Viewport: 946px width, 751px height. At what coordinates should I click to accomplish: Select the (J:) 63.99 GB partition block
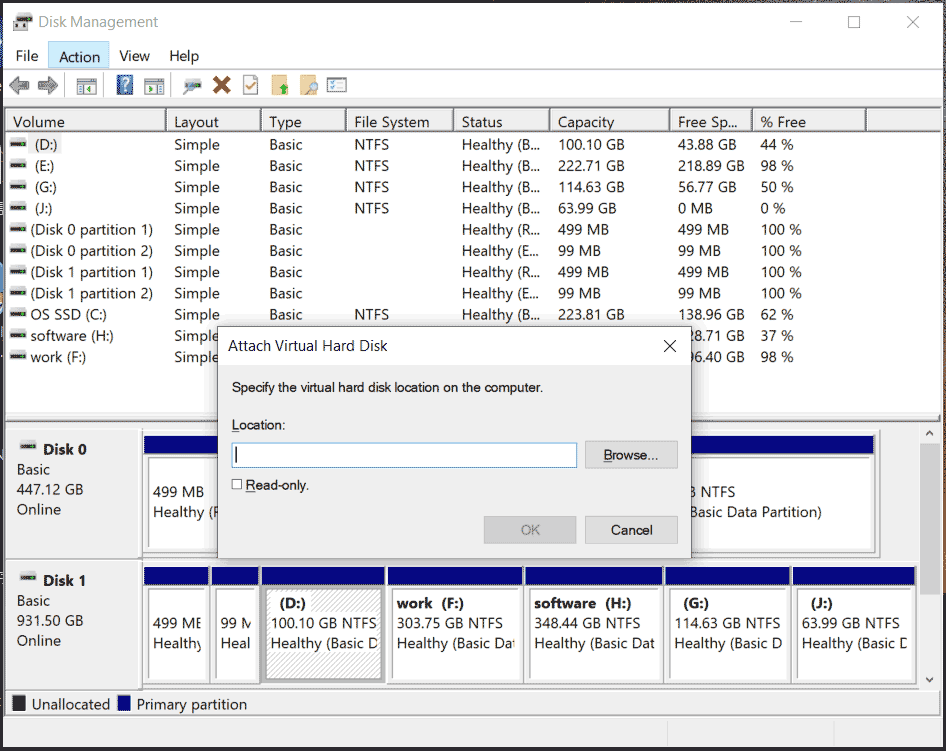(854, 624)
